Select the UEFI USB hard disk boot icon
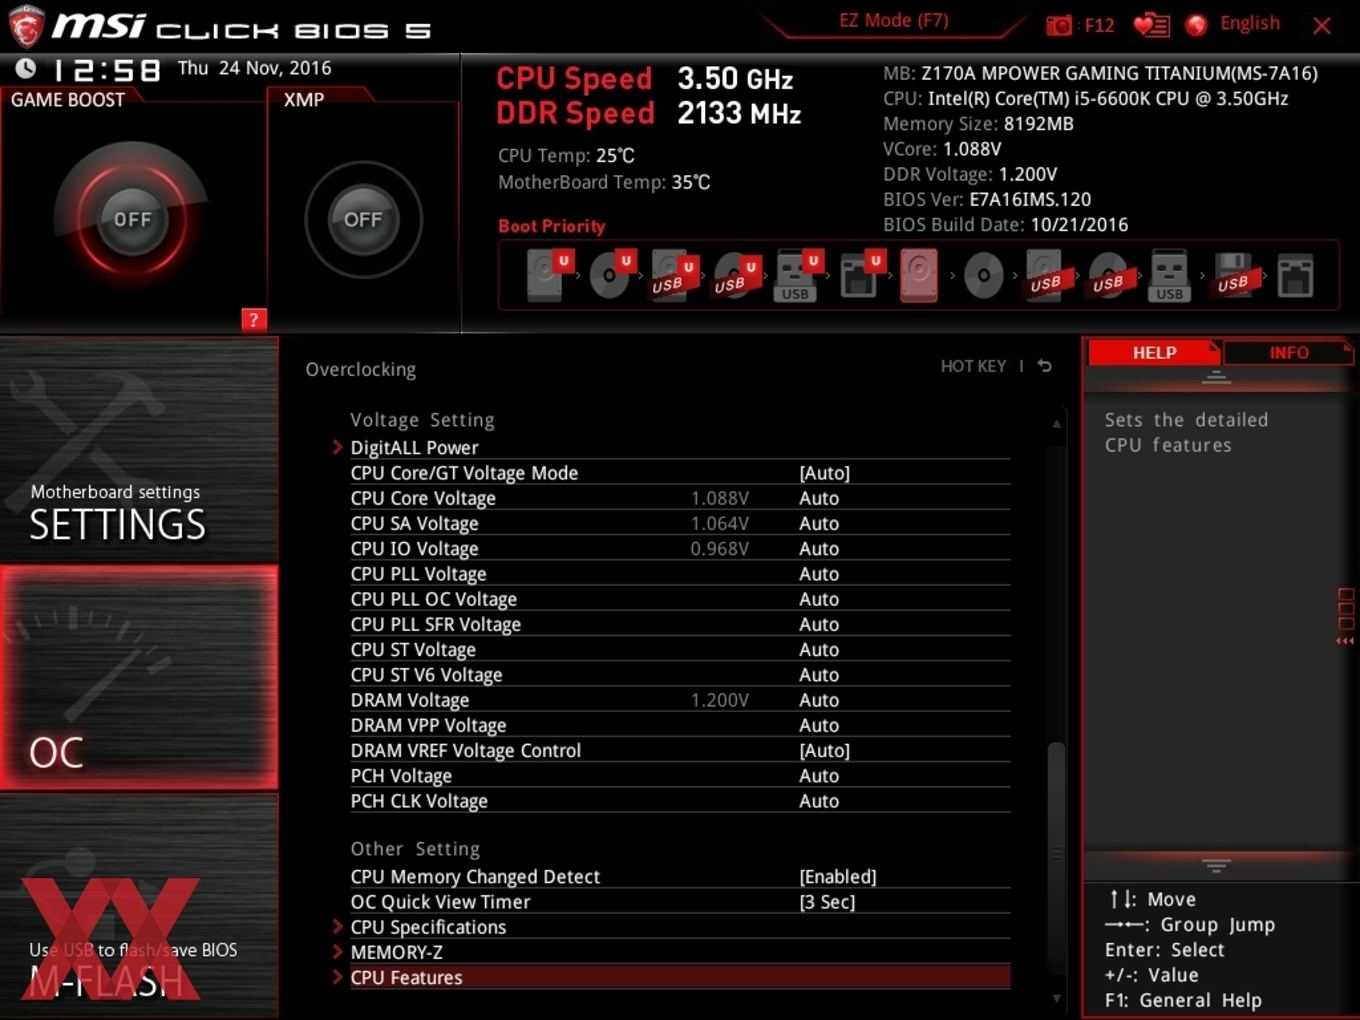Screen dimensions: 1360x1020 [x=673, y=275]
